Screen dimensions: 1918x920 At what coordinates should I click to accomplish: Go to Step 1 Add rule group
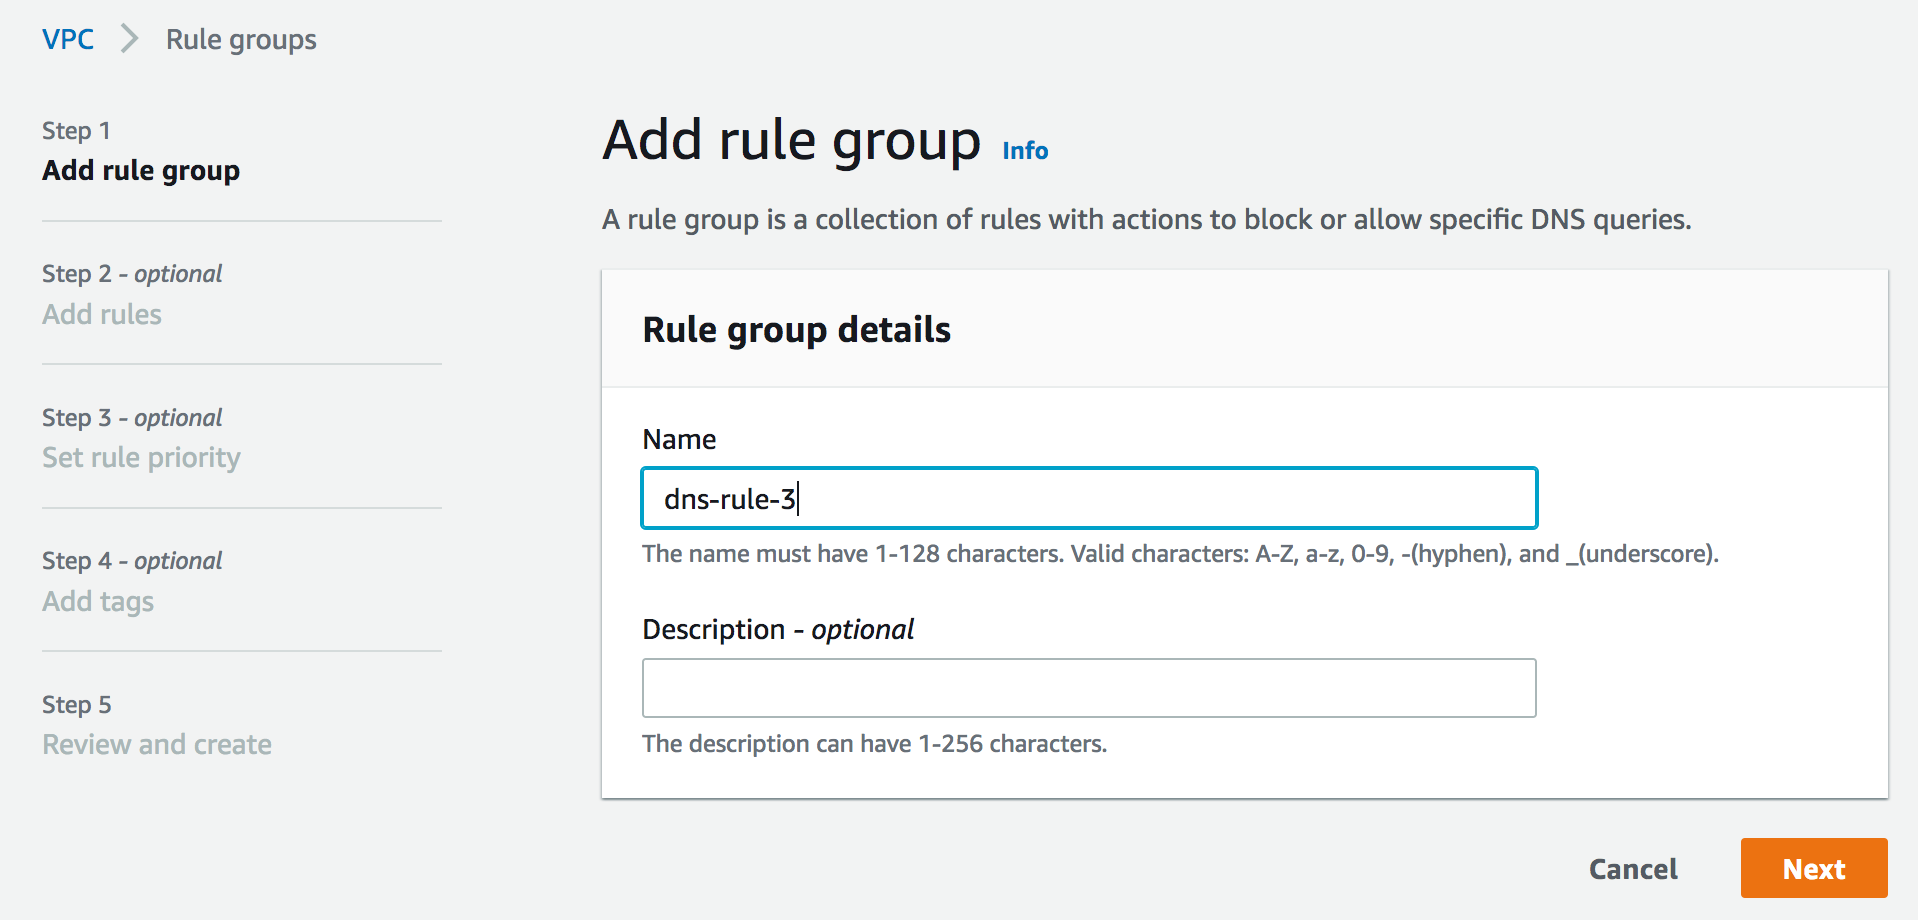pos(141,171)
